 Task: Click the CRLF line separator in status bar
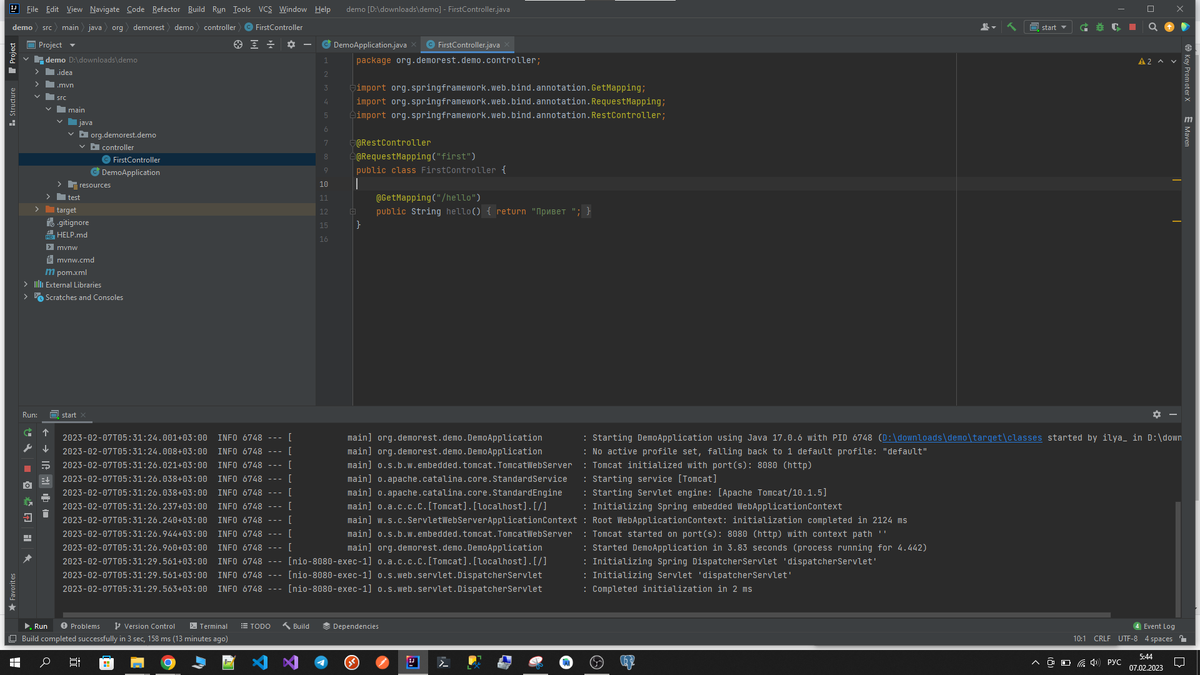click(x=1102, y=639)
